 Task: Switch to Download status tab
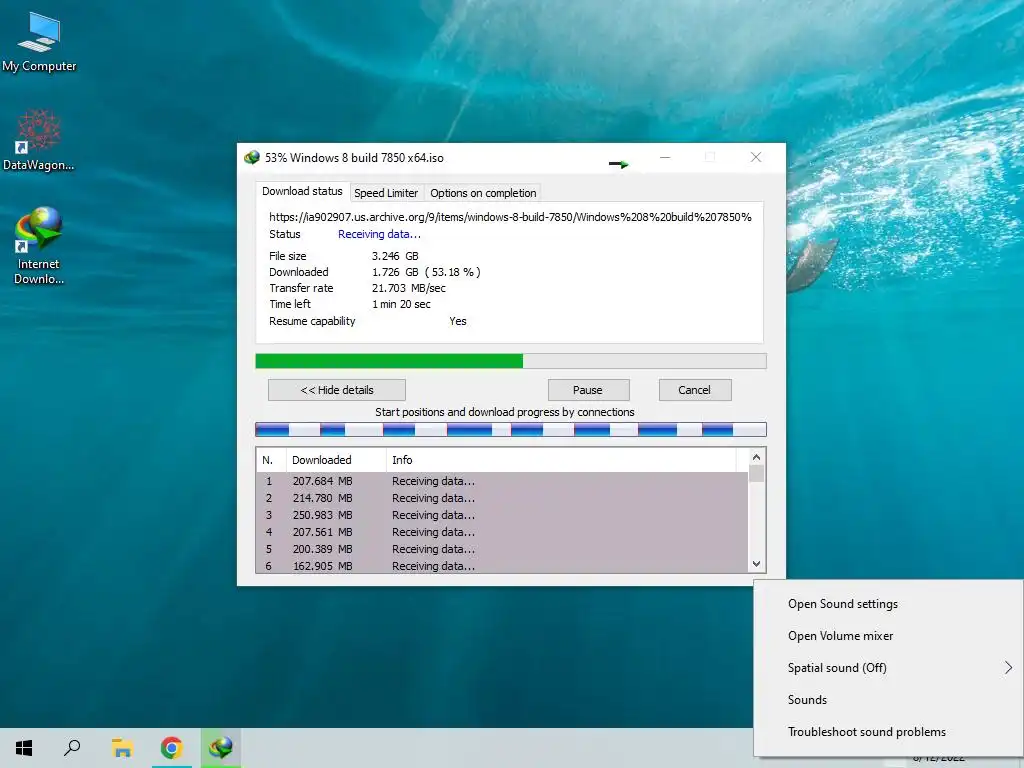tap(302, 191)
